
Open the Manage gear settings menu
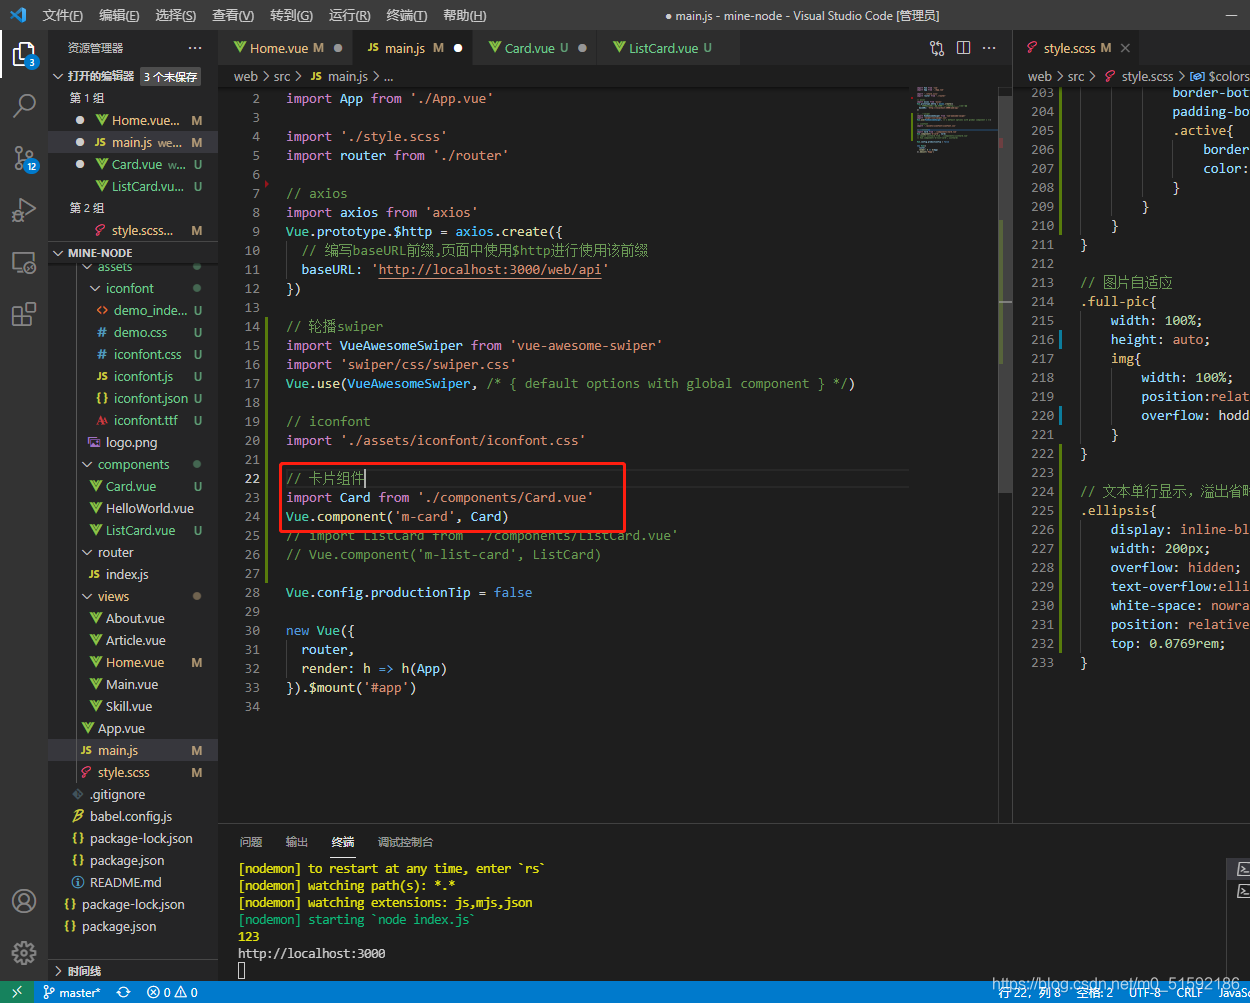pyautogui.click(x=24, y=952)
